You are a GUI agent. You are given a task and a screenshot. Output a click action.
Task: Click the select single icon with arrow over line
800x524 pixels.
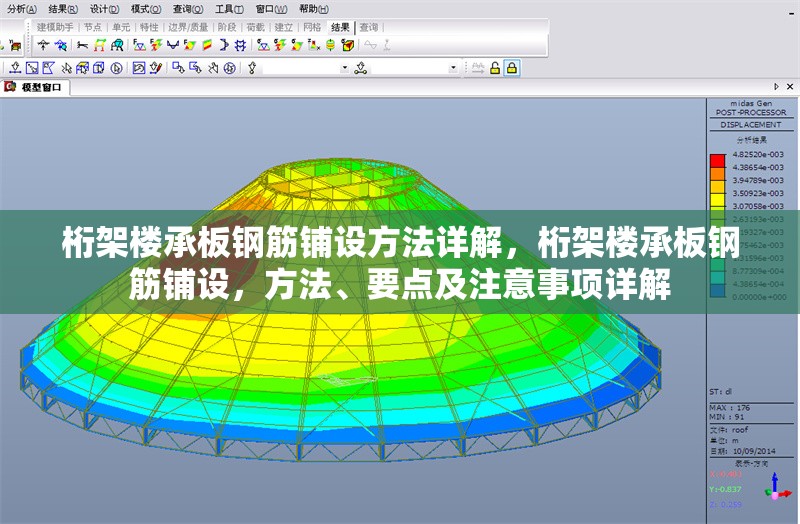15,68
